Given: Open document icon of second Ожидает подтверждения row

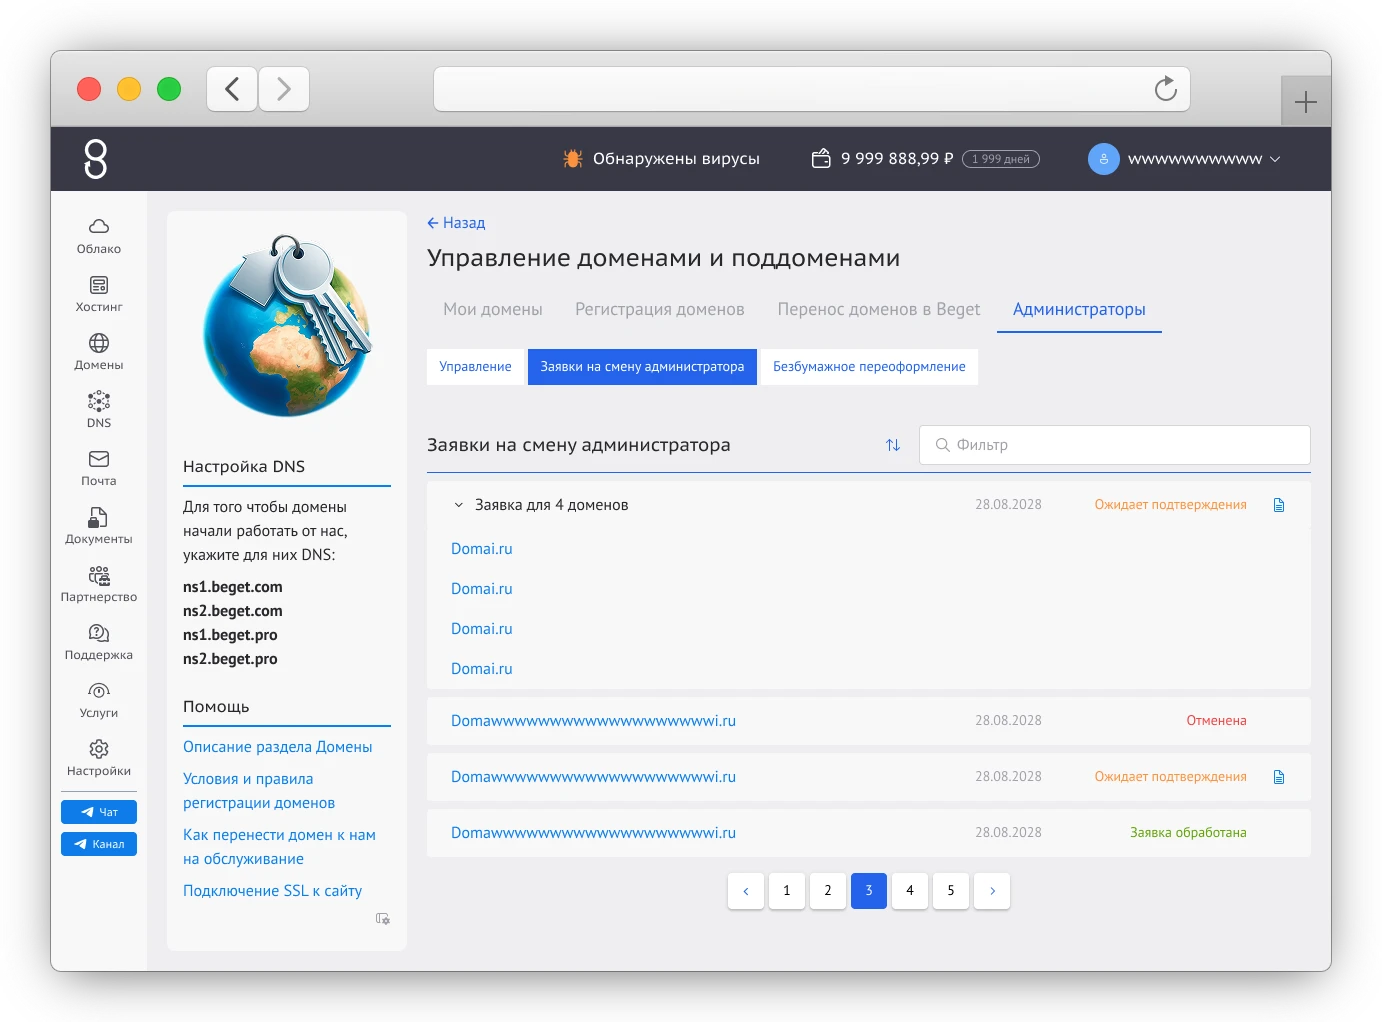Looking at the screenshot, I should 1279,777.
